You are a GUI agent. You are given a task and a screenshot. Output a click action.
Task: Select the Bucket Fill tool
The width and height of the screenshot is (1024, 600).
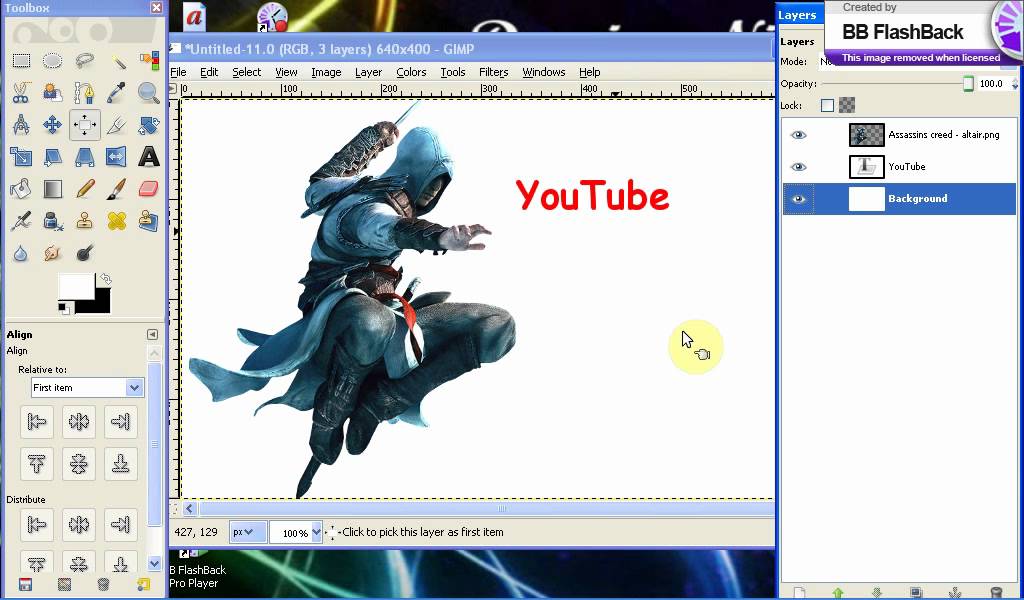[x=21, y=189]
